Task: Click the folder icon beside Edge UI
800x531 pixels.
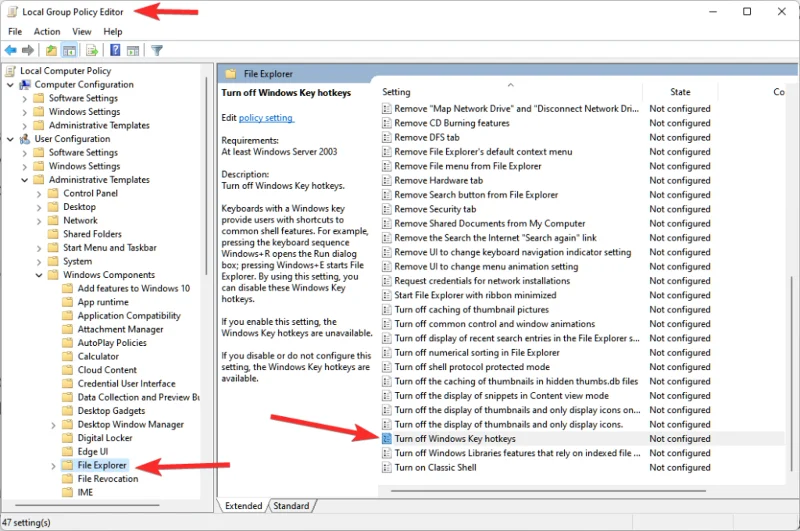Action: tap(67, 451)
